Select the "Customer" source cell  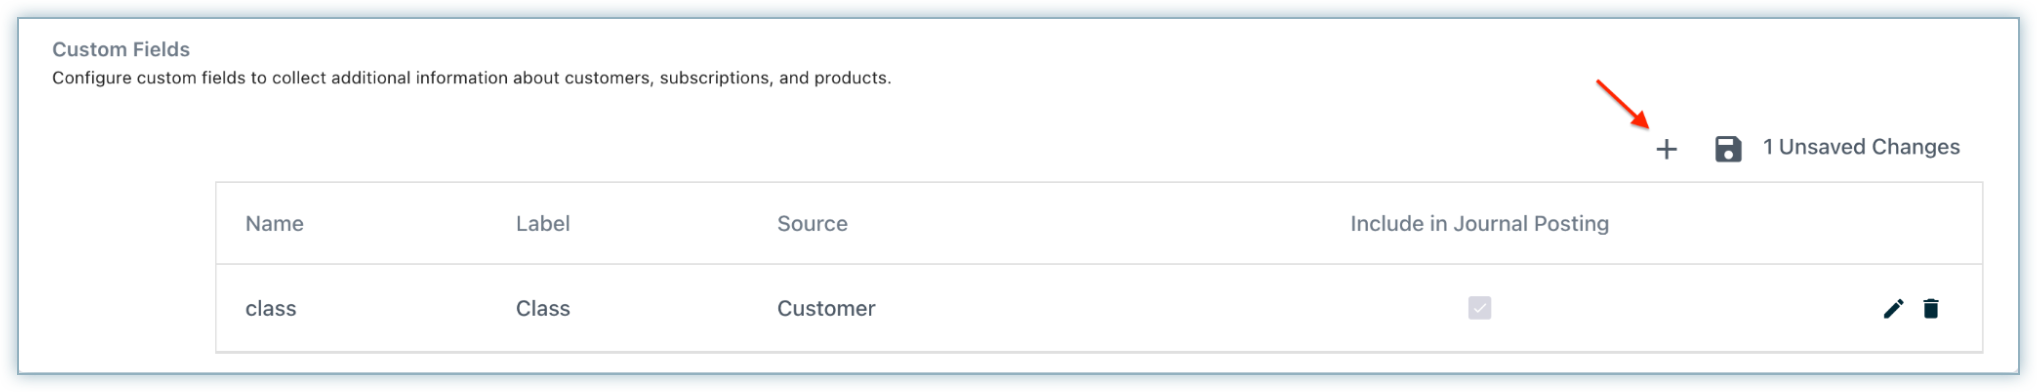(826, 309)
